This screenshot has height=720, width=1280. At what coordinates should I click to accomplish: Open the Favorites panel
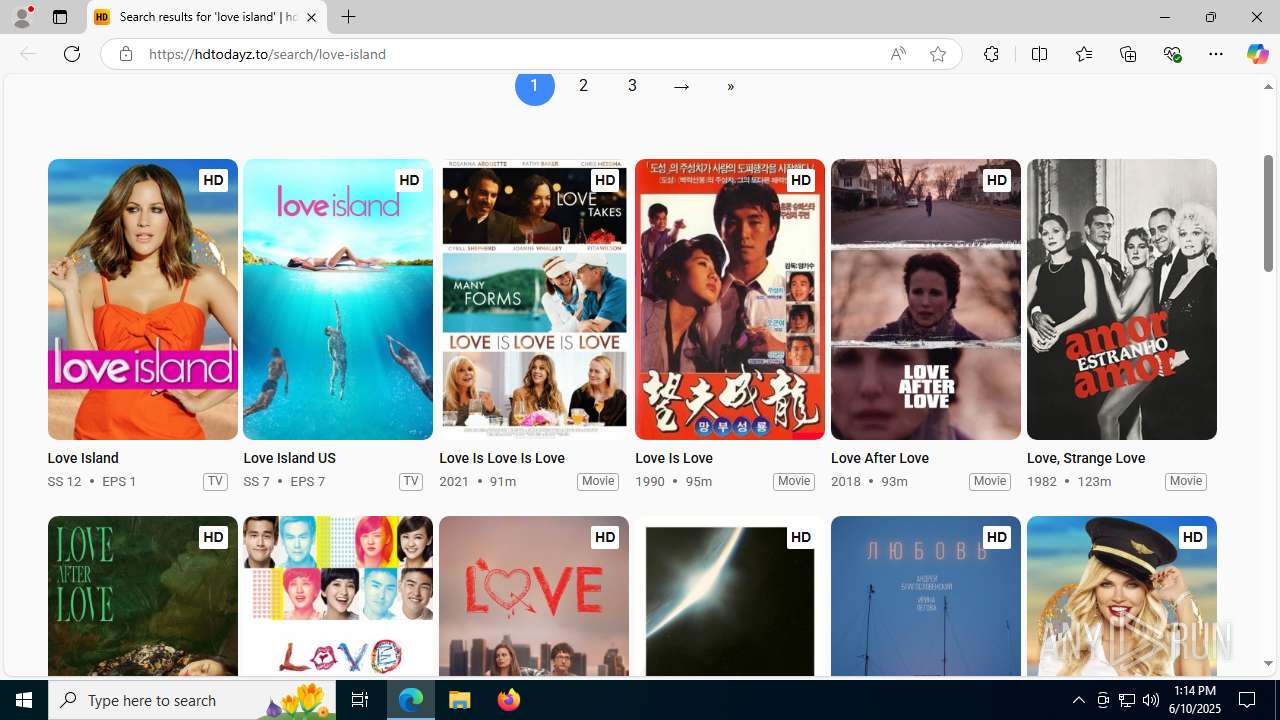(x=1083, y=54)
